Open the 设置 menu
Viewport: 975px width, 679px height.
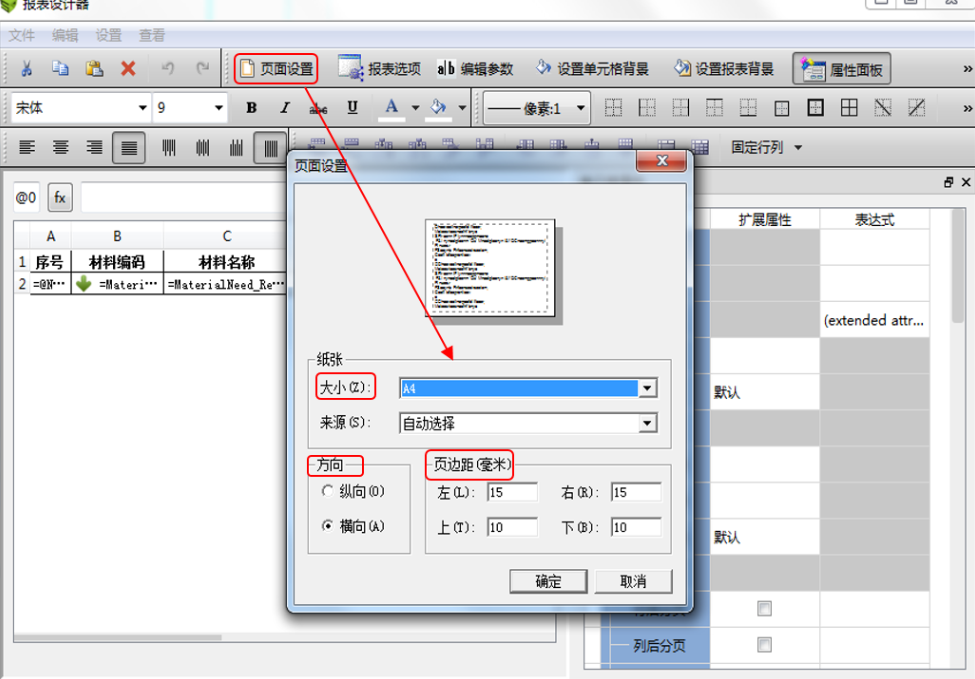(x=109, y=35)
